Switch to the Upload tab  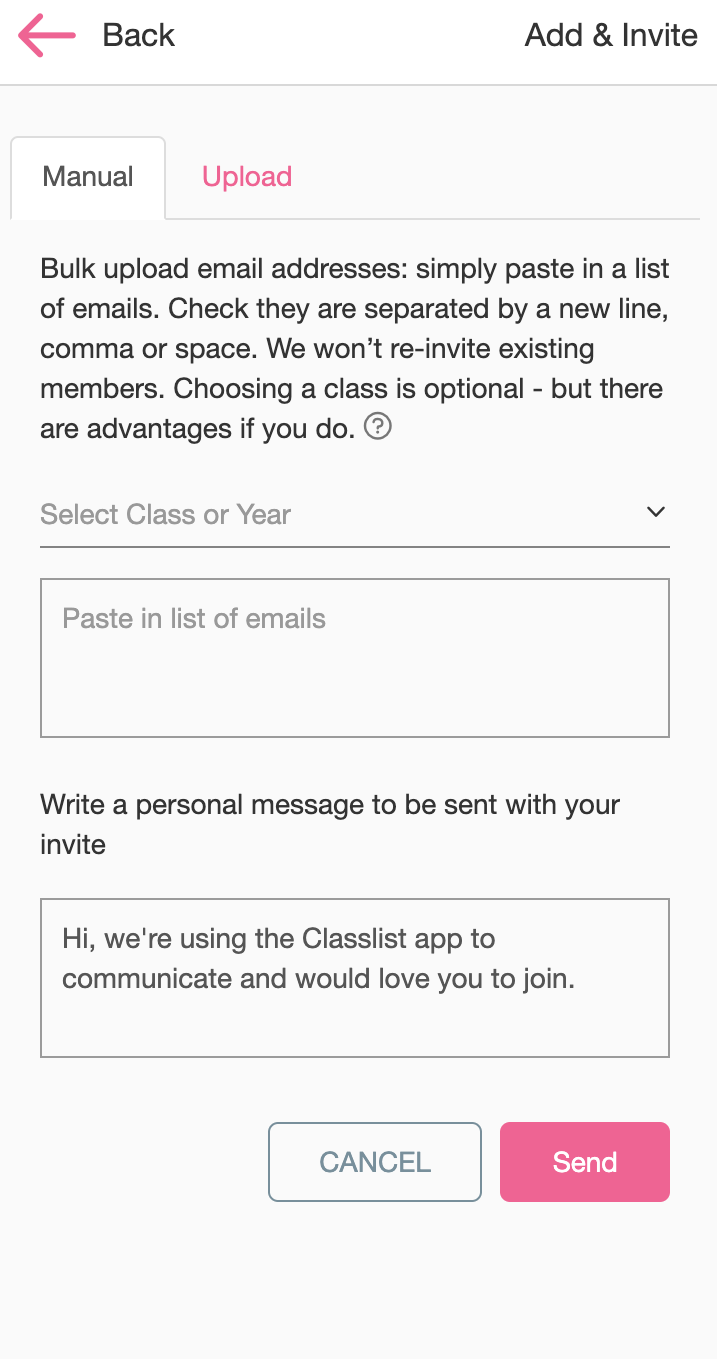247,177
